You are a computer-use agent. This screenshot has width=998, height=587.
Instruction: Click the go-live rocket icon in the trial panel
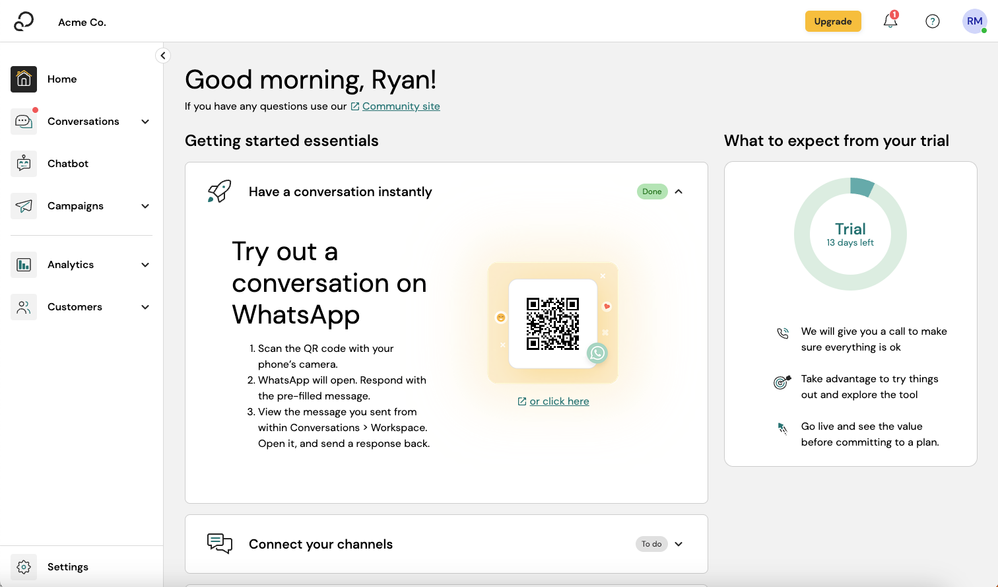[x=782, y=428]
